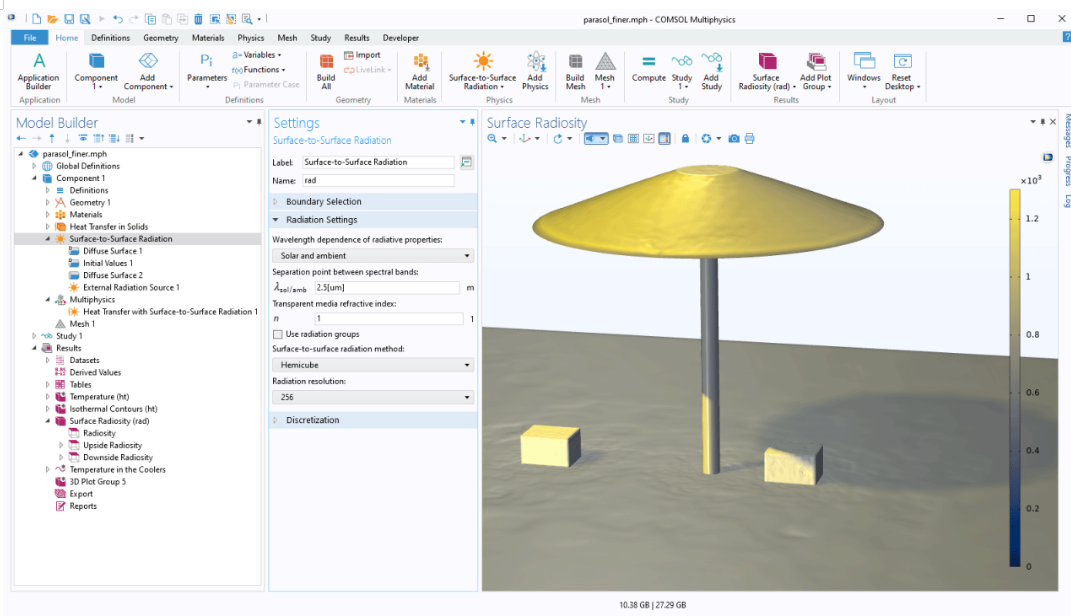Image resolution: width=1071 pixels, height=616 pixels.
Task: Switch to Developer ribbon tab
Action: tap(400, 38)
